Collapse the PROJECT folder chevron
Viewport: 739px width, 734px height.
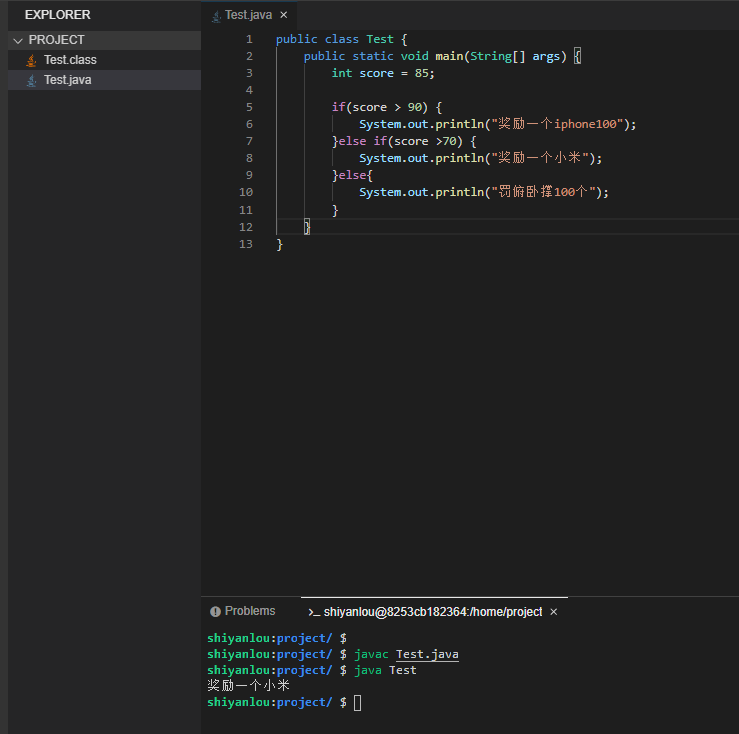pyautogui.click(x=18, y=41)
